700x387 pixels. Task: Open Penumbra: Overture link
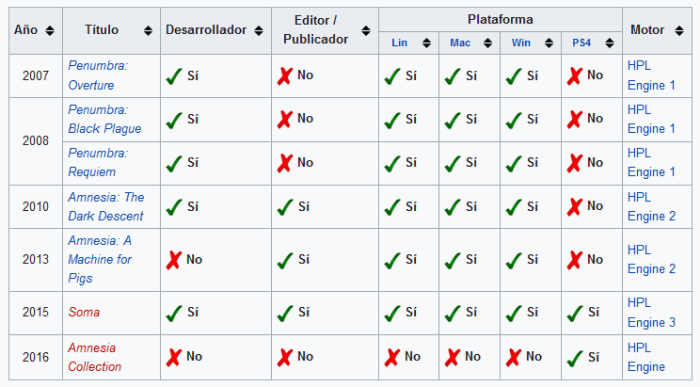pyautogui.click(x=98, y=75)
